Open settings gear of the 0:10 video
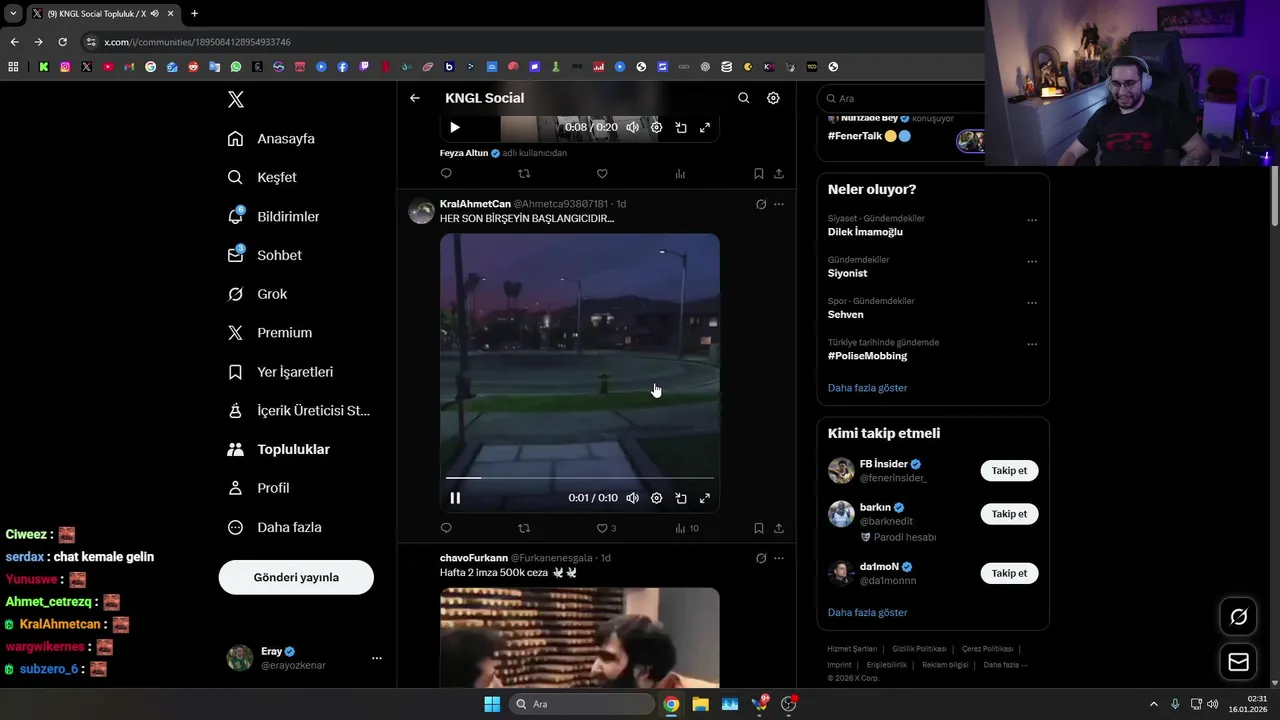Image resolution: width=1280 pixels, height=720 pixels. click(656, 498)
